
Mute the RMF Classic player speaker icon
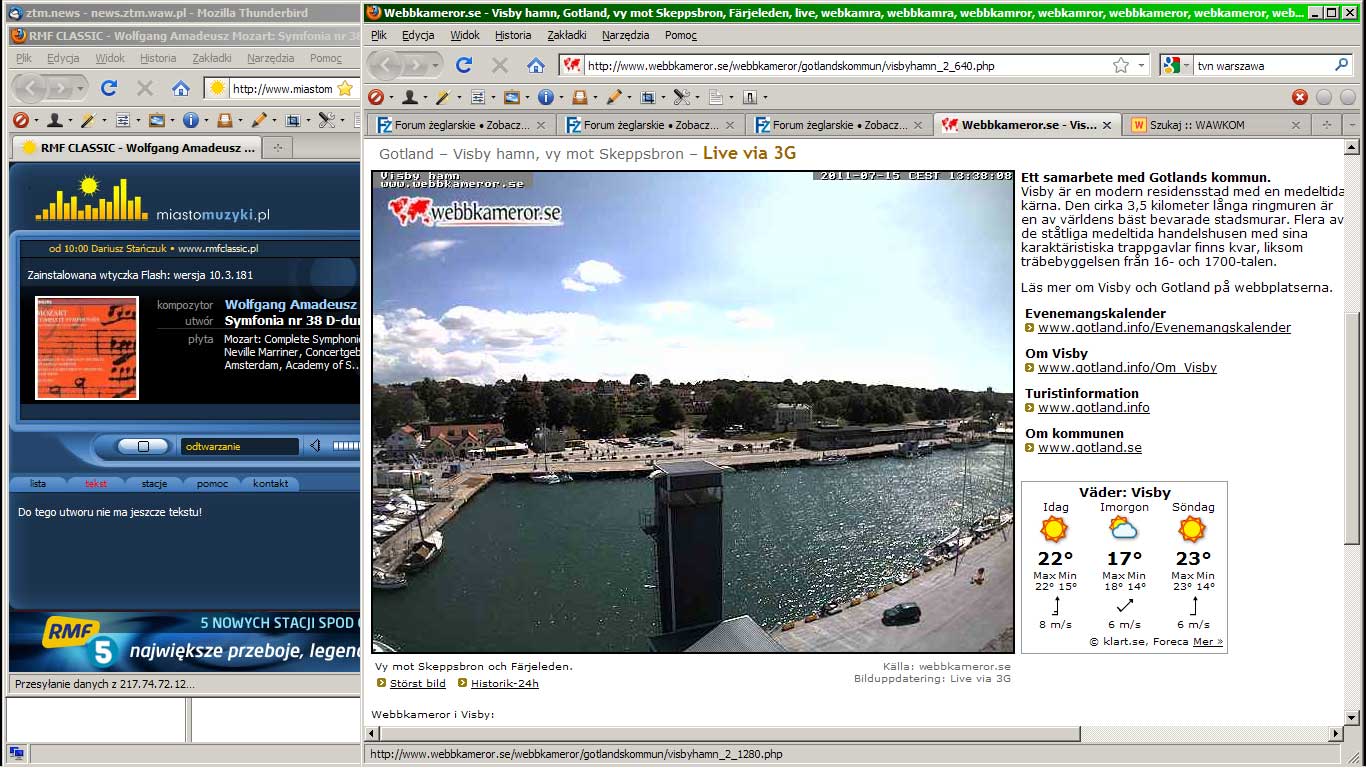[x=315, y=446]
